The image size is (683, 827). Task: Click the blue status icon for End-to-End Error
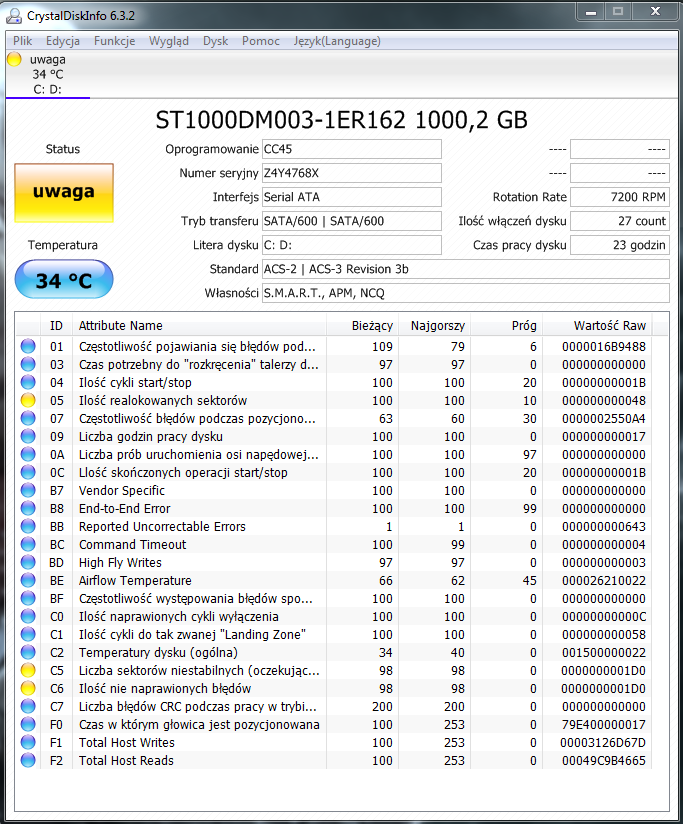click(28, 508)
